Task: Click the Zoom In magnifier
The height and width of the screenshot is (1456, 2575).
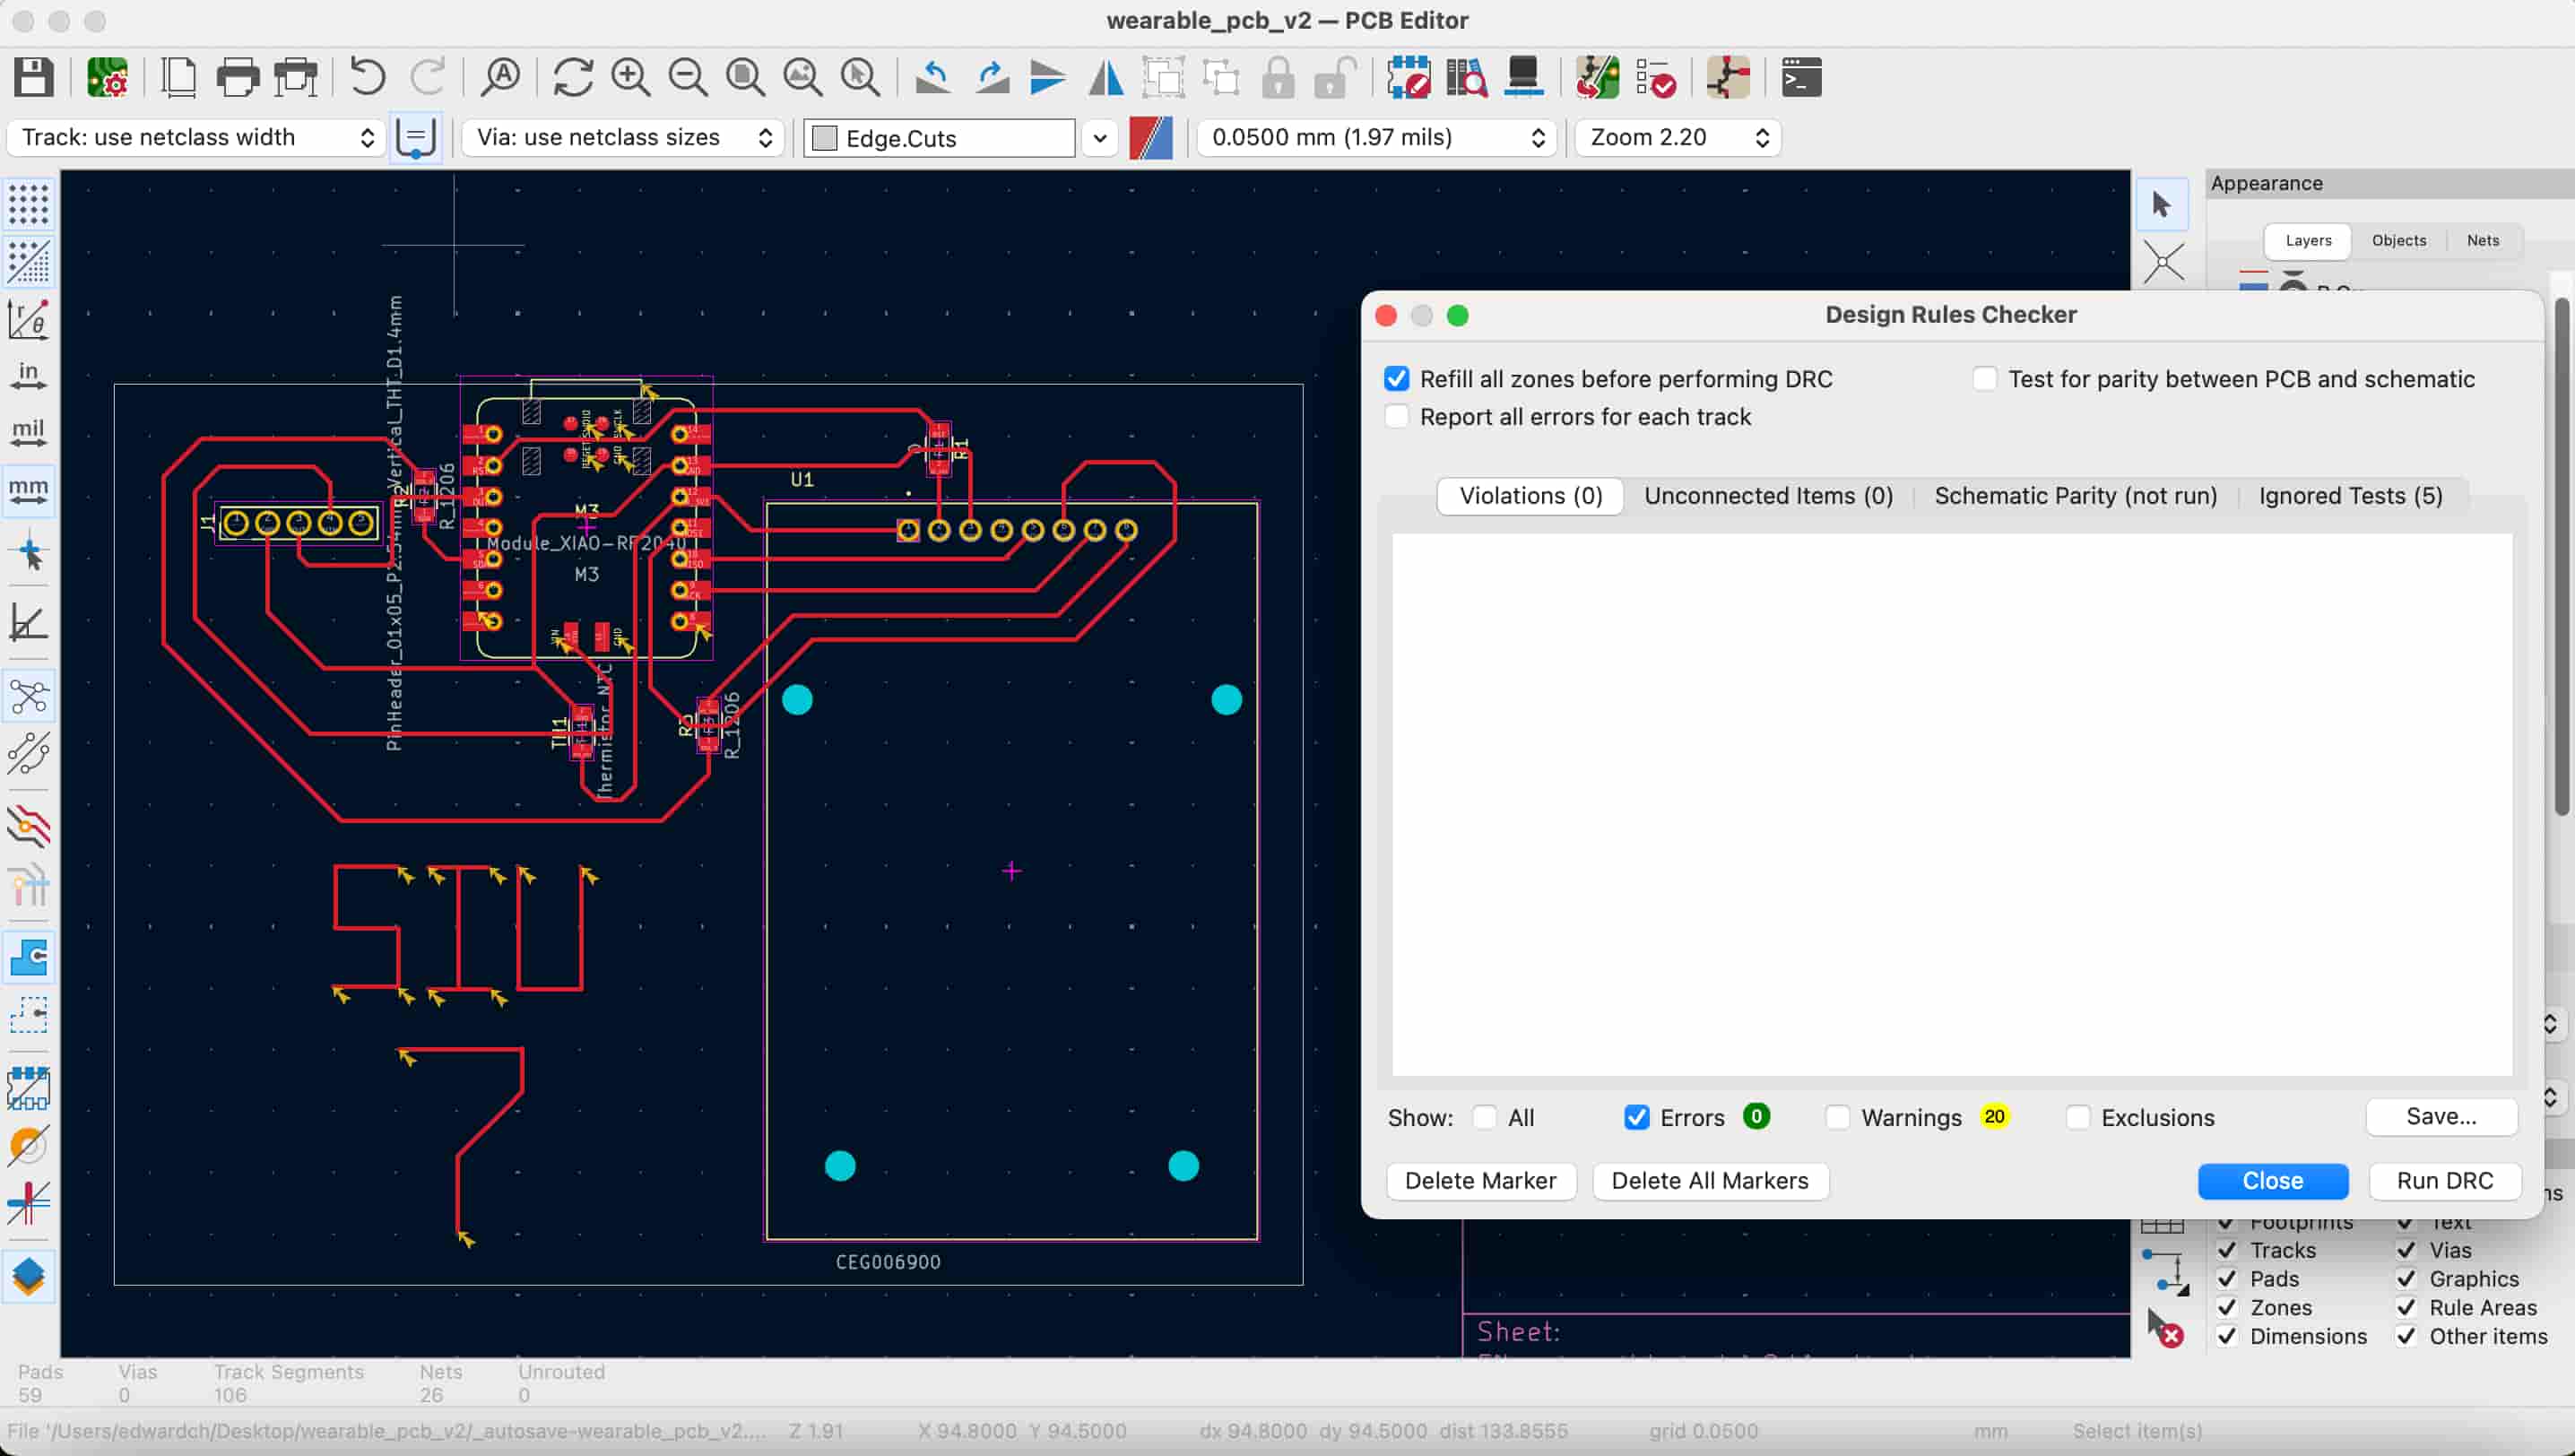Action: pyautogui.click(x=630, y=77)
